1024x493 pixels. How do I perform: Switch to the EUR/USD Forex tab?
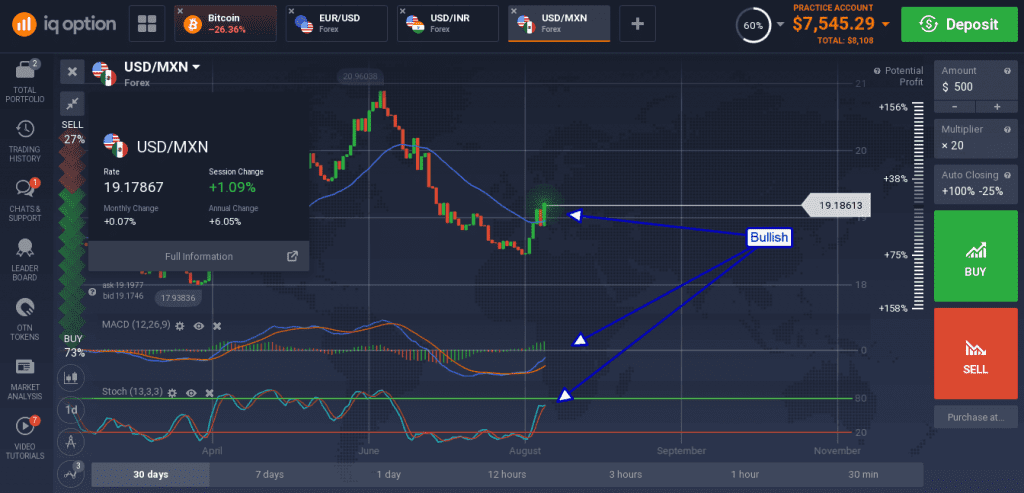(x=336, y=24)
